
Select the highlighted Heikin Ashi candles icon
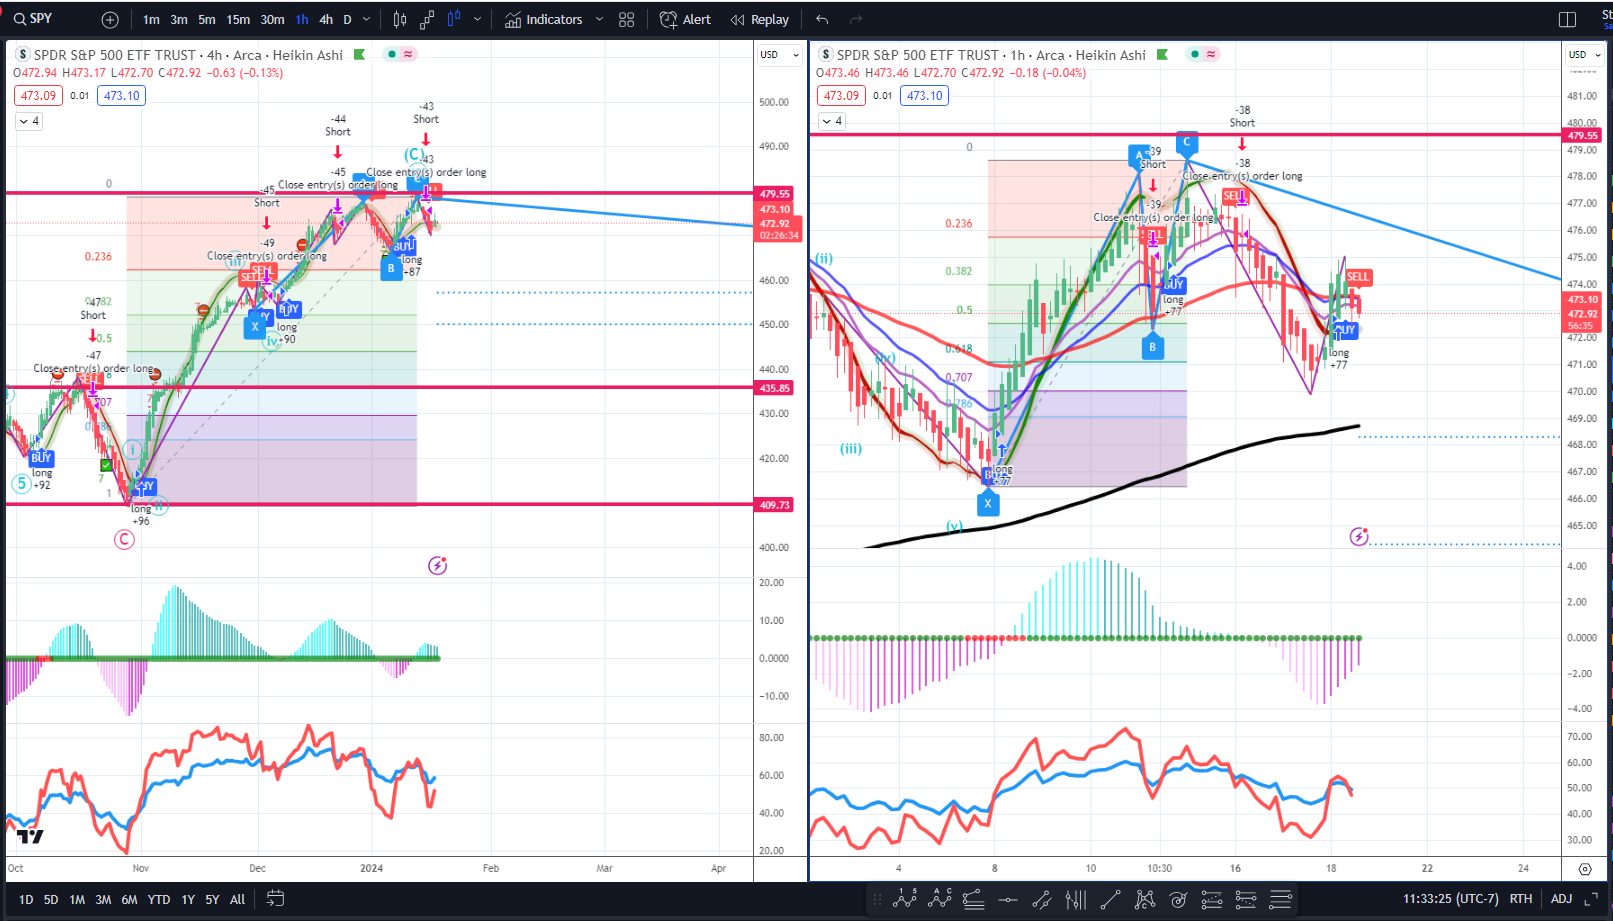pyautogui.click(x=454, y=19)
